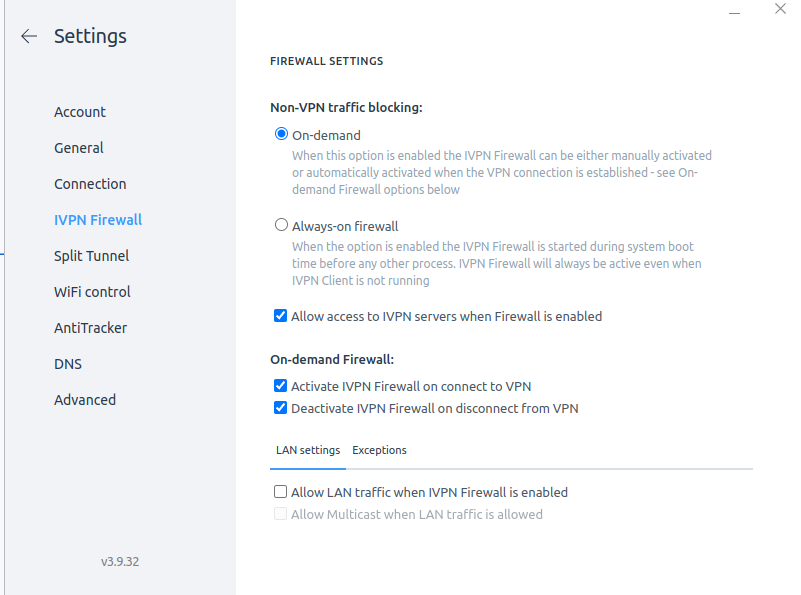Image resolution: width=801 pixels, height=595 pixels.
Task: Uncheck Deactivate IVPN Firewall on disconnect
Action: coord(281,408)
